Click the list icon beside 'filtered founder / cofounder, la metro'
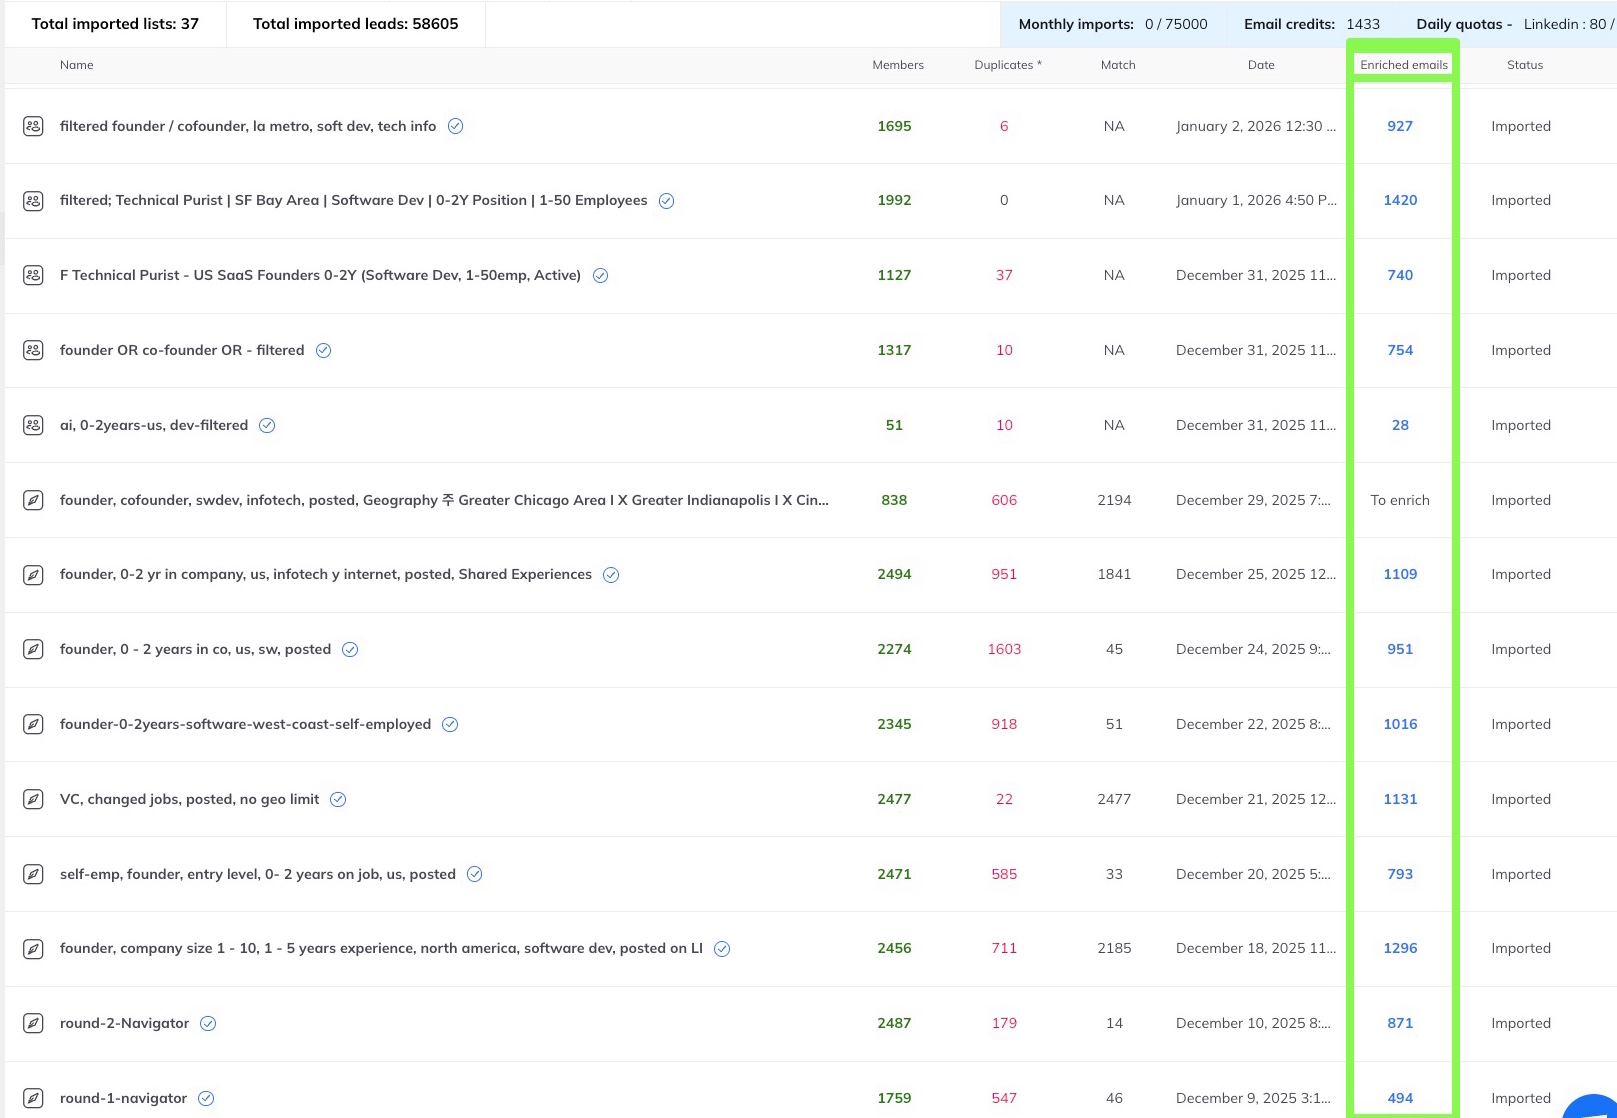 pyautogui.click(x=33, y=126)
